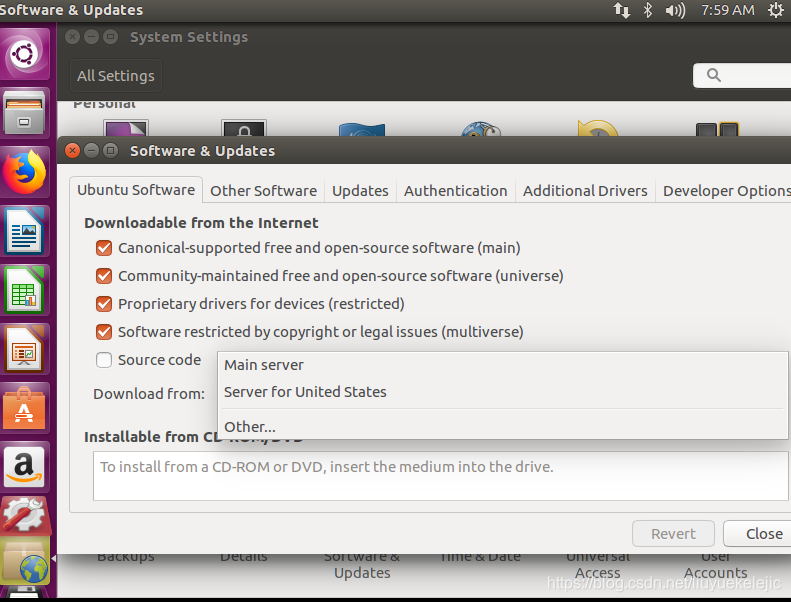Open the sound volume indicator
Viewport: 791px width, 602px height.
675,10
